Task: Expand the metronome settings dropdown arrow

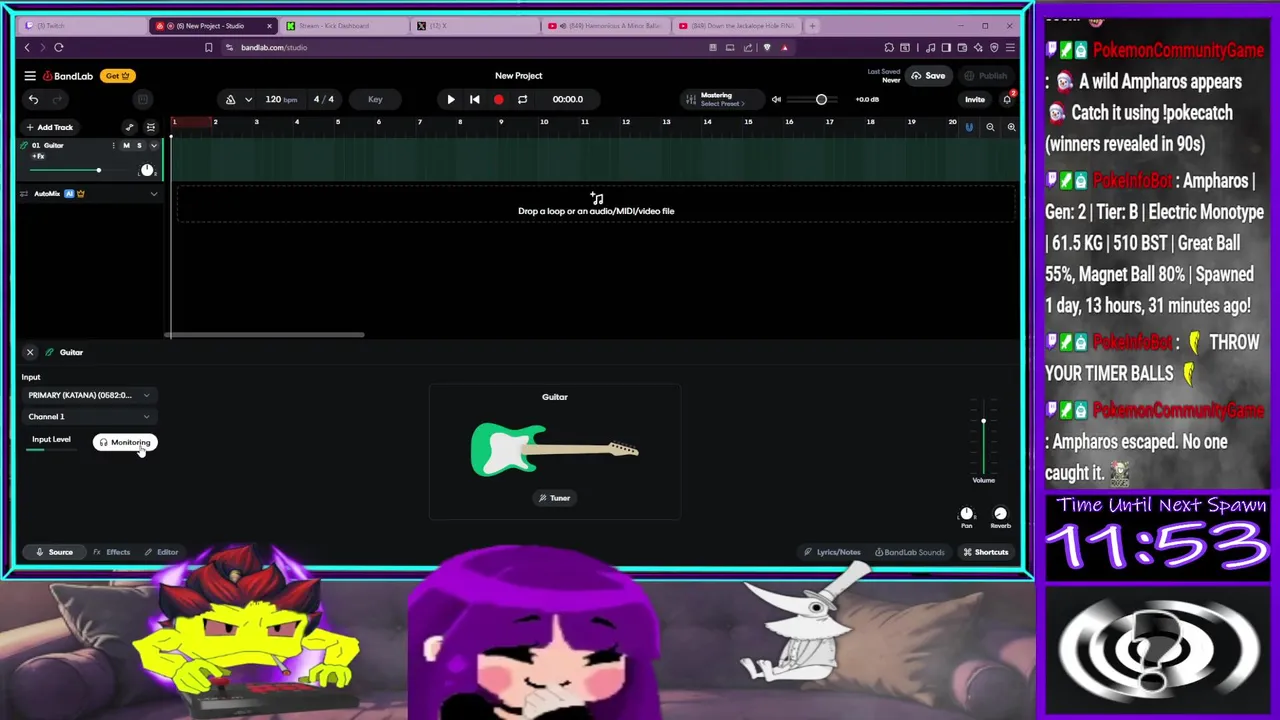Action: coord(248,99)
